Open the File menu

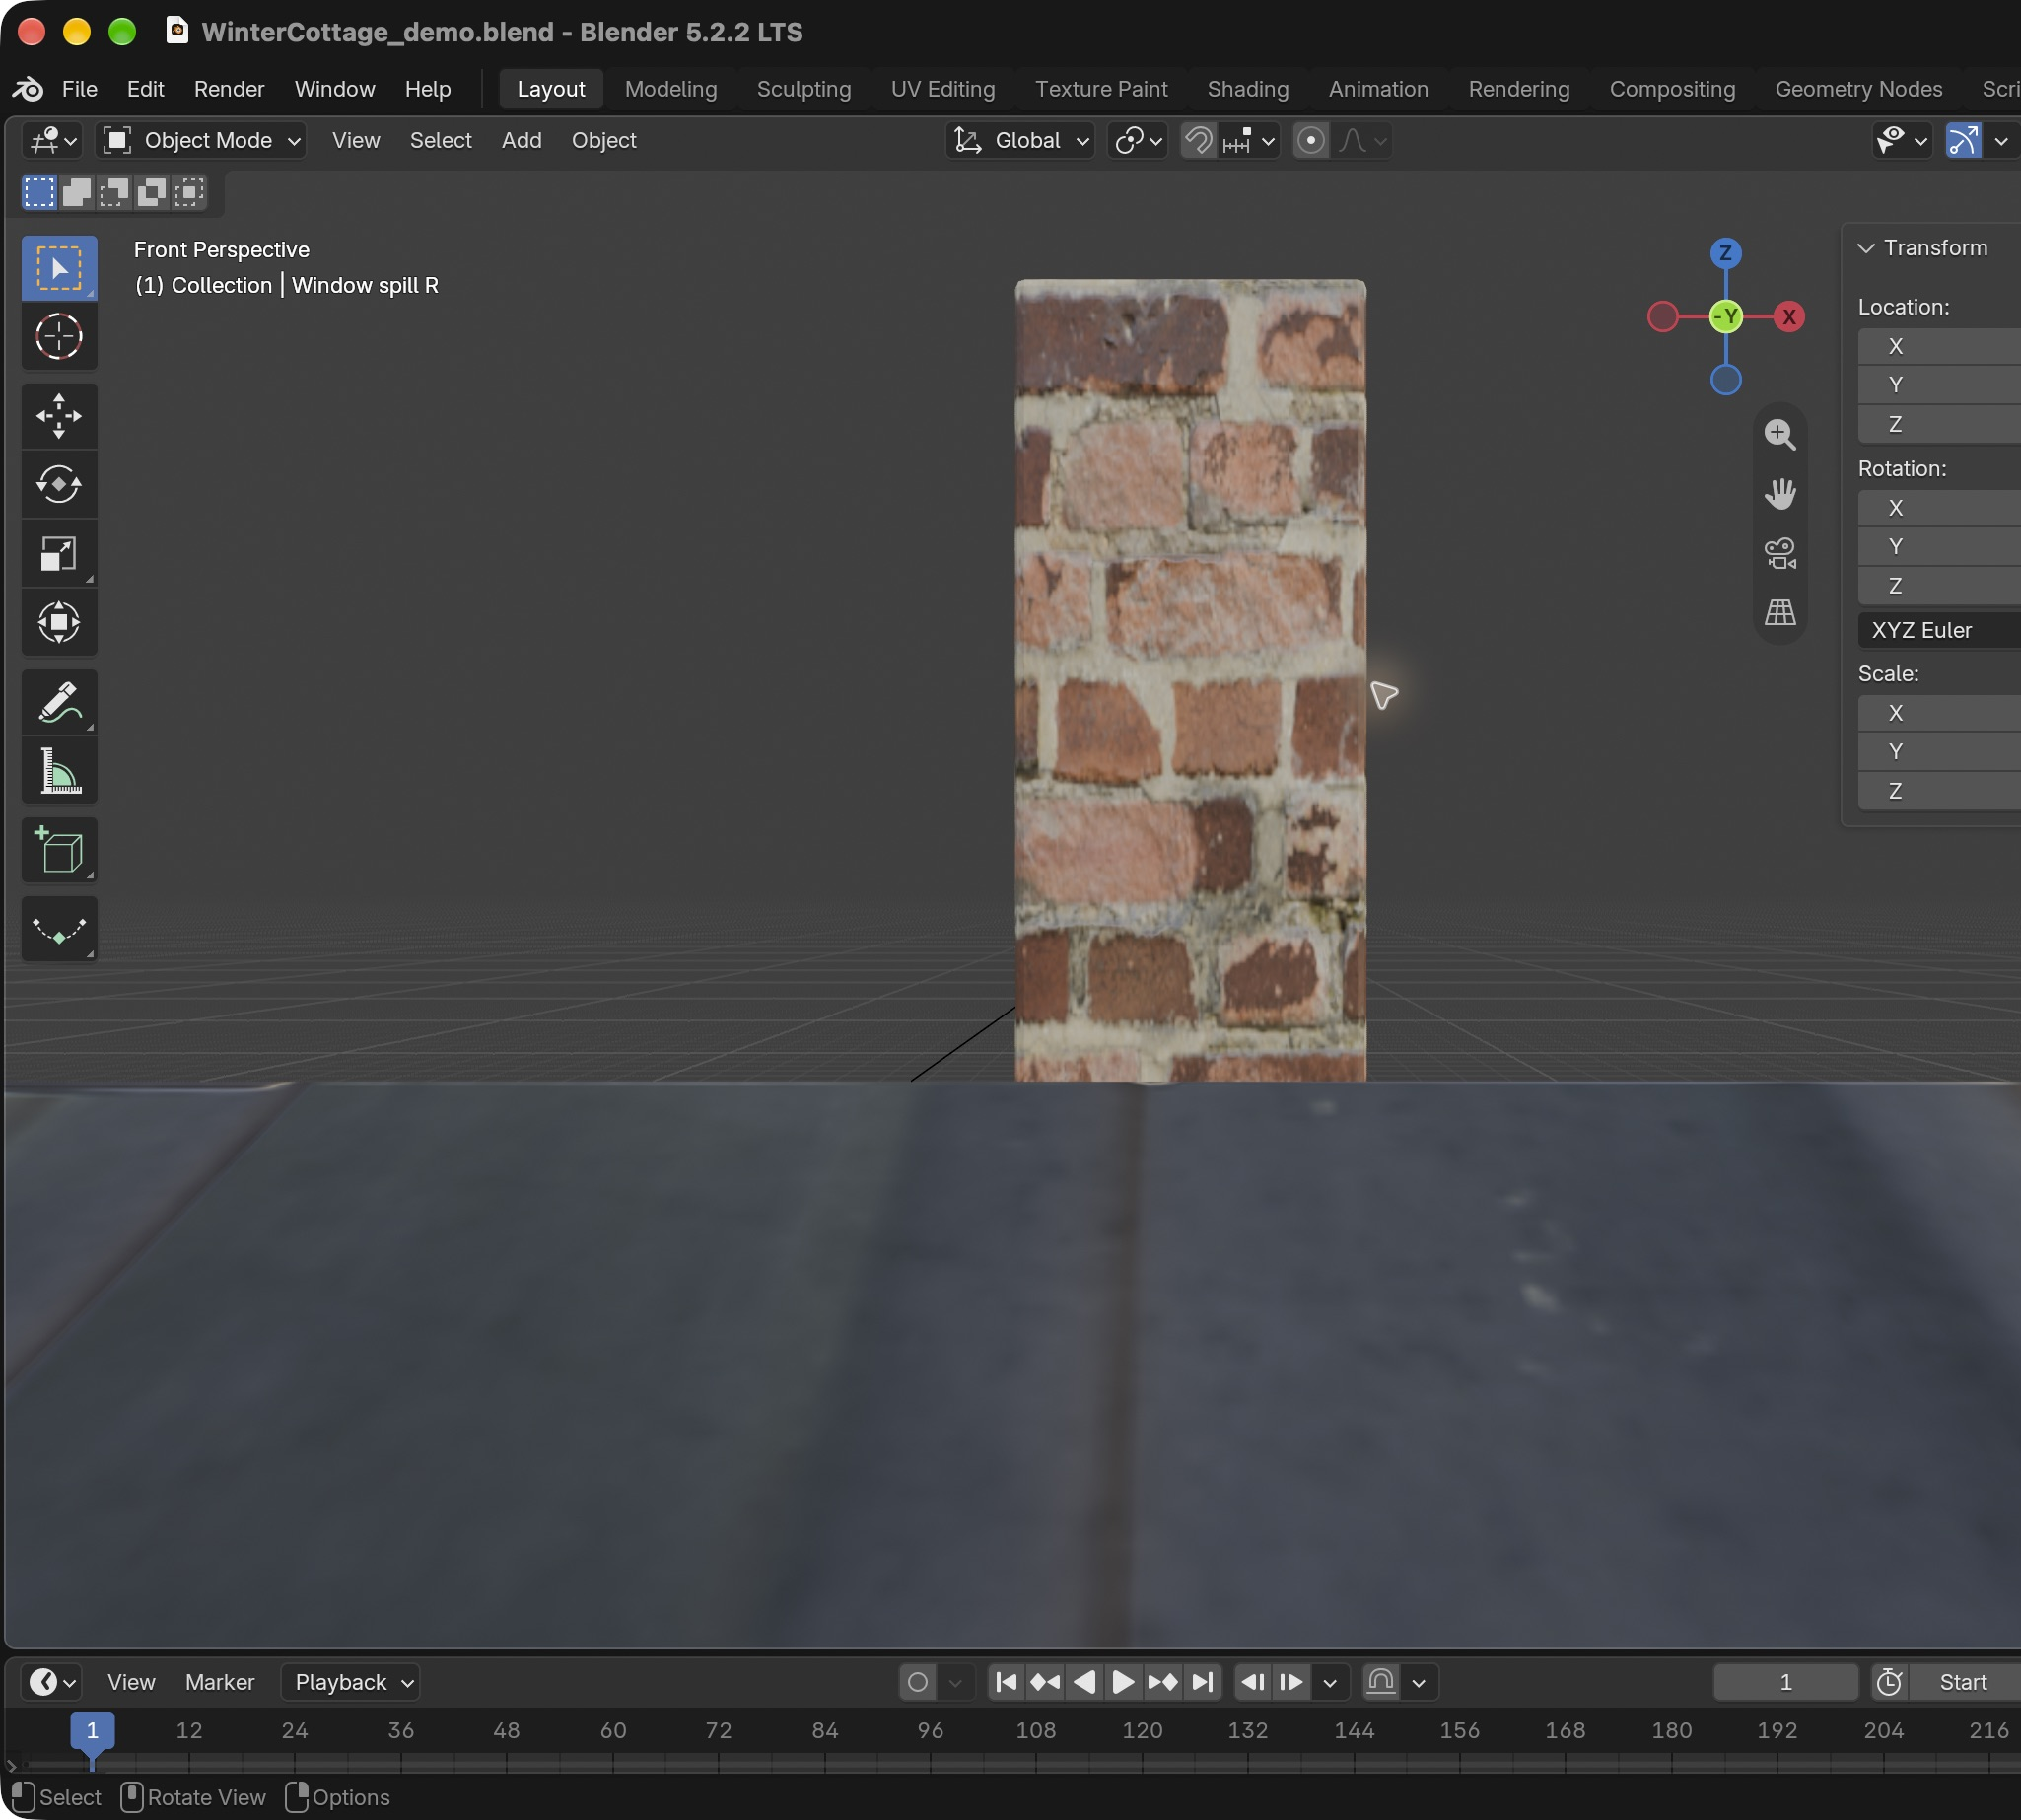click(x=79, y=89)
